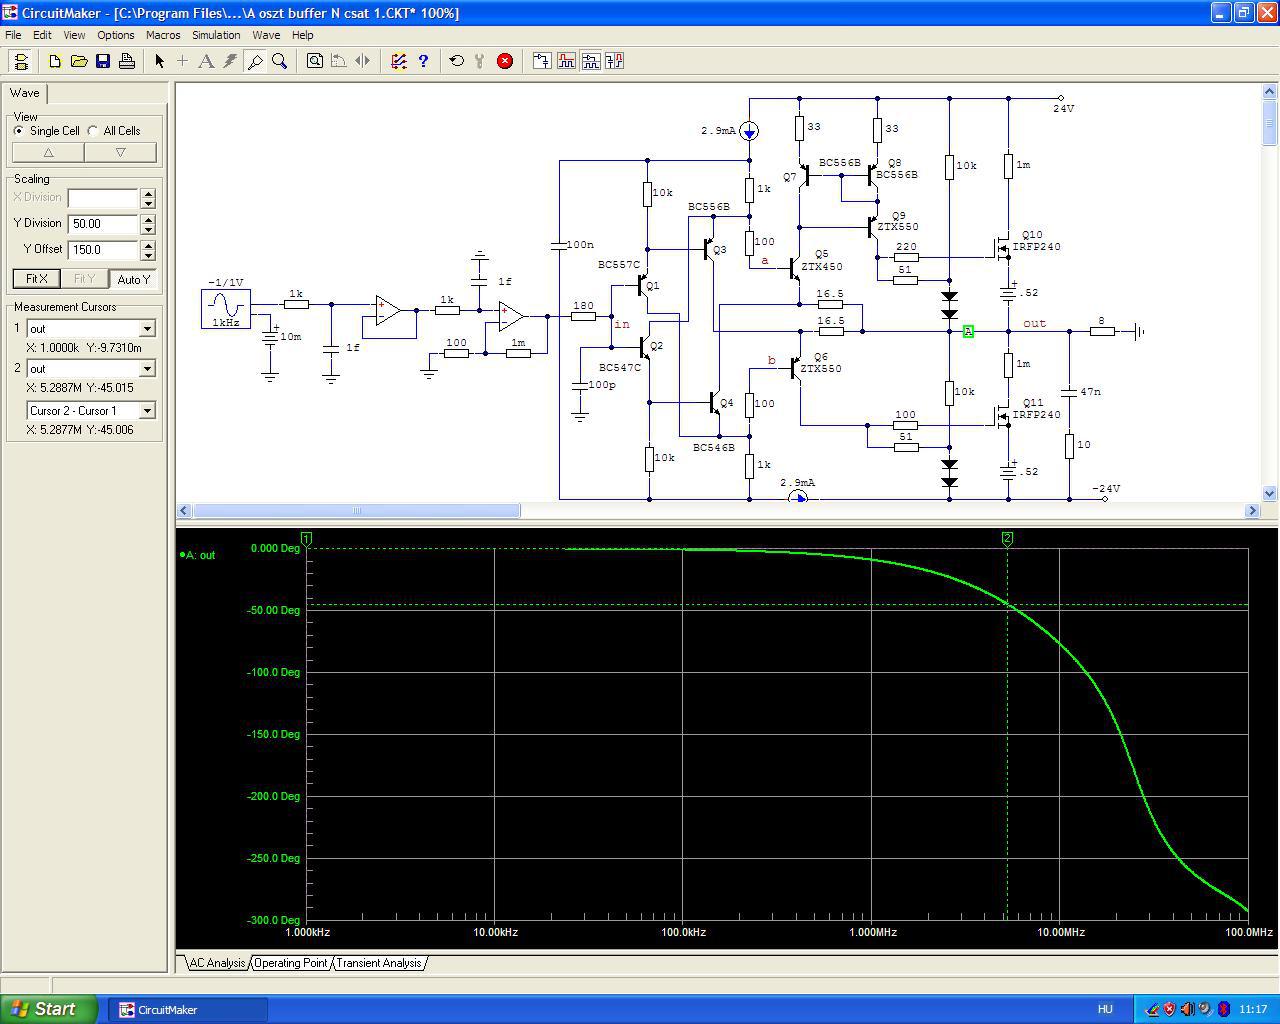Select the All Cells radio button

click(x=93, y=131)
